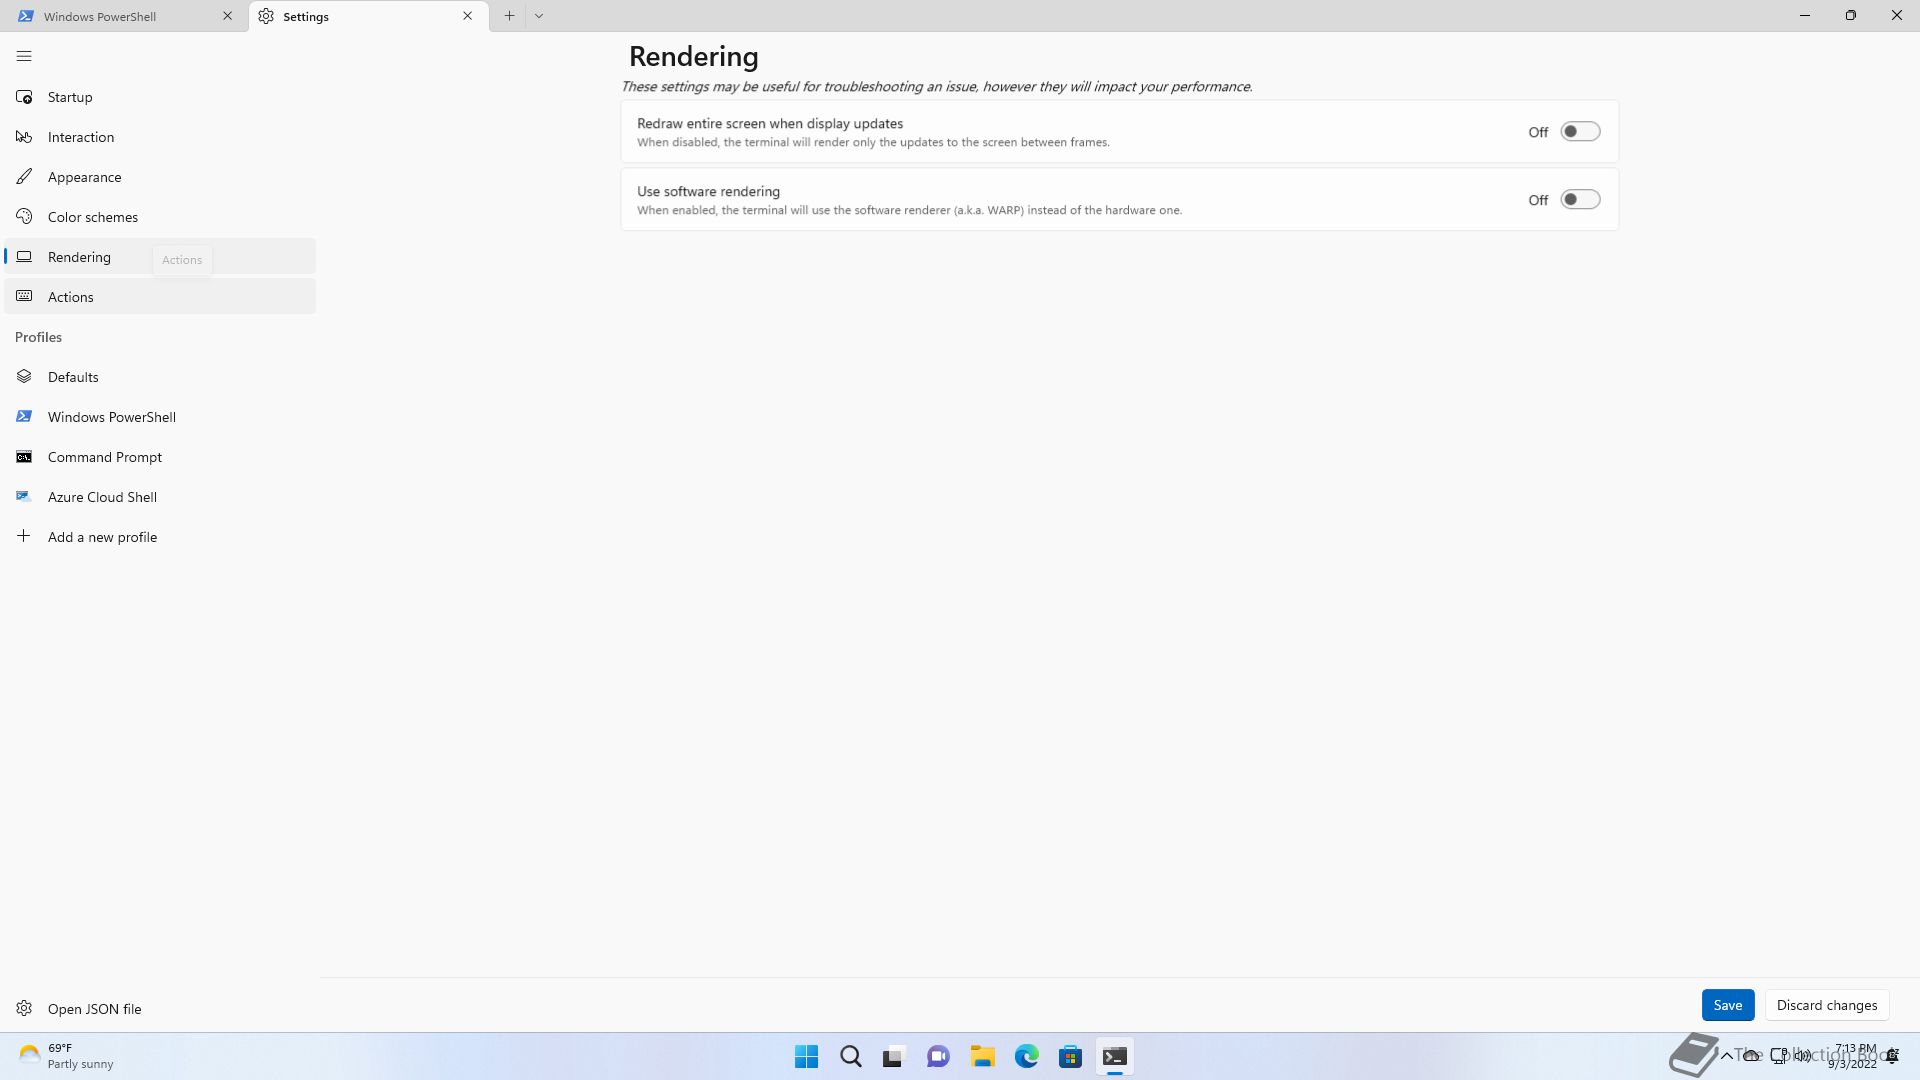Toggle Redraw entire screen when display updates
The image size is (1920, 1080).
tap(1580, 132)
